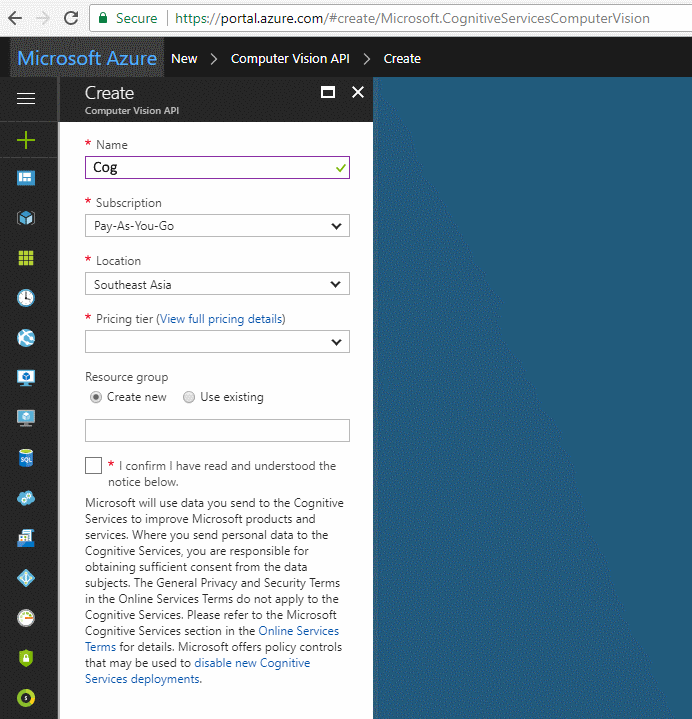Open Cloud services gear-cloud icon
This screenshot has width=692, height=719.
point(26,498)
